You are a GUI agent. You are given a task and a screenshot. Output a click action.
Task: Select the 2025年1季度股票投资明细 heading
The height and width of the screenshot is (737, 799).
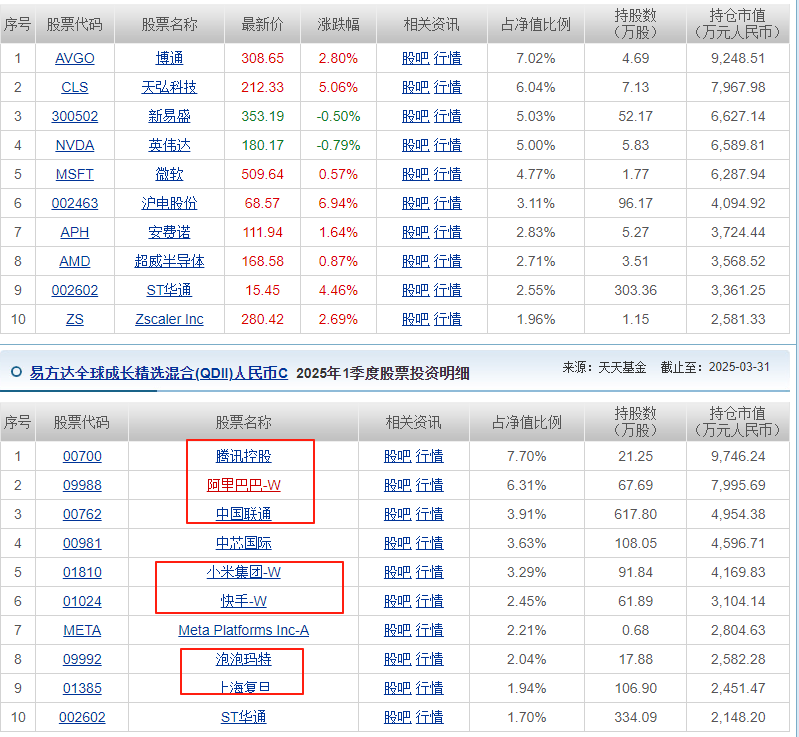point(383,373)
